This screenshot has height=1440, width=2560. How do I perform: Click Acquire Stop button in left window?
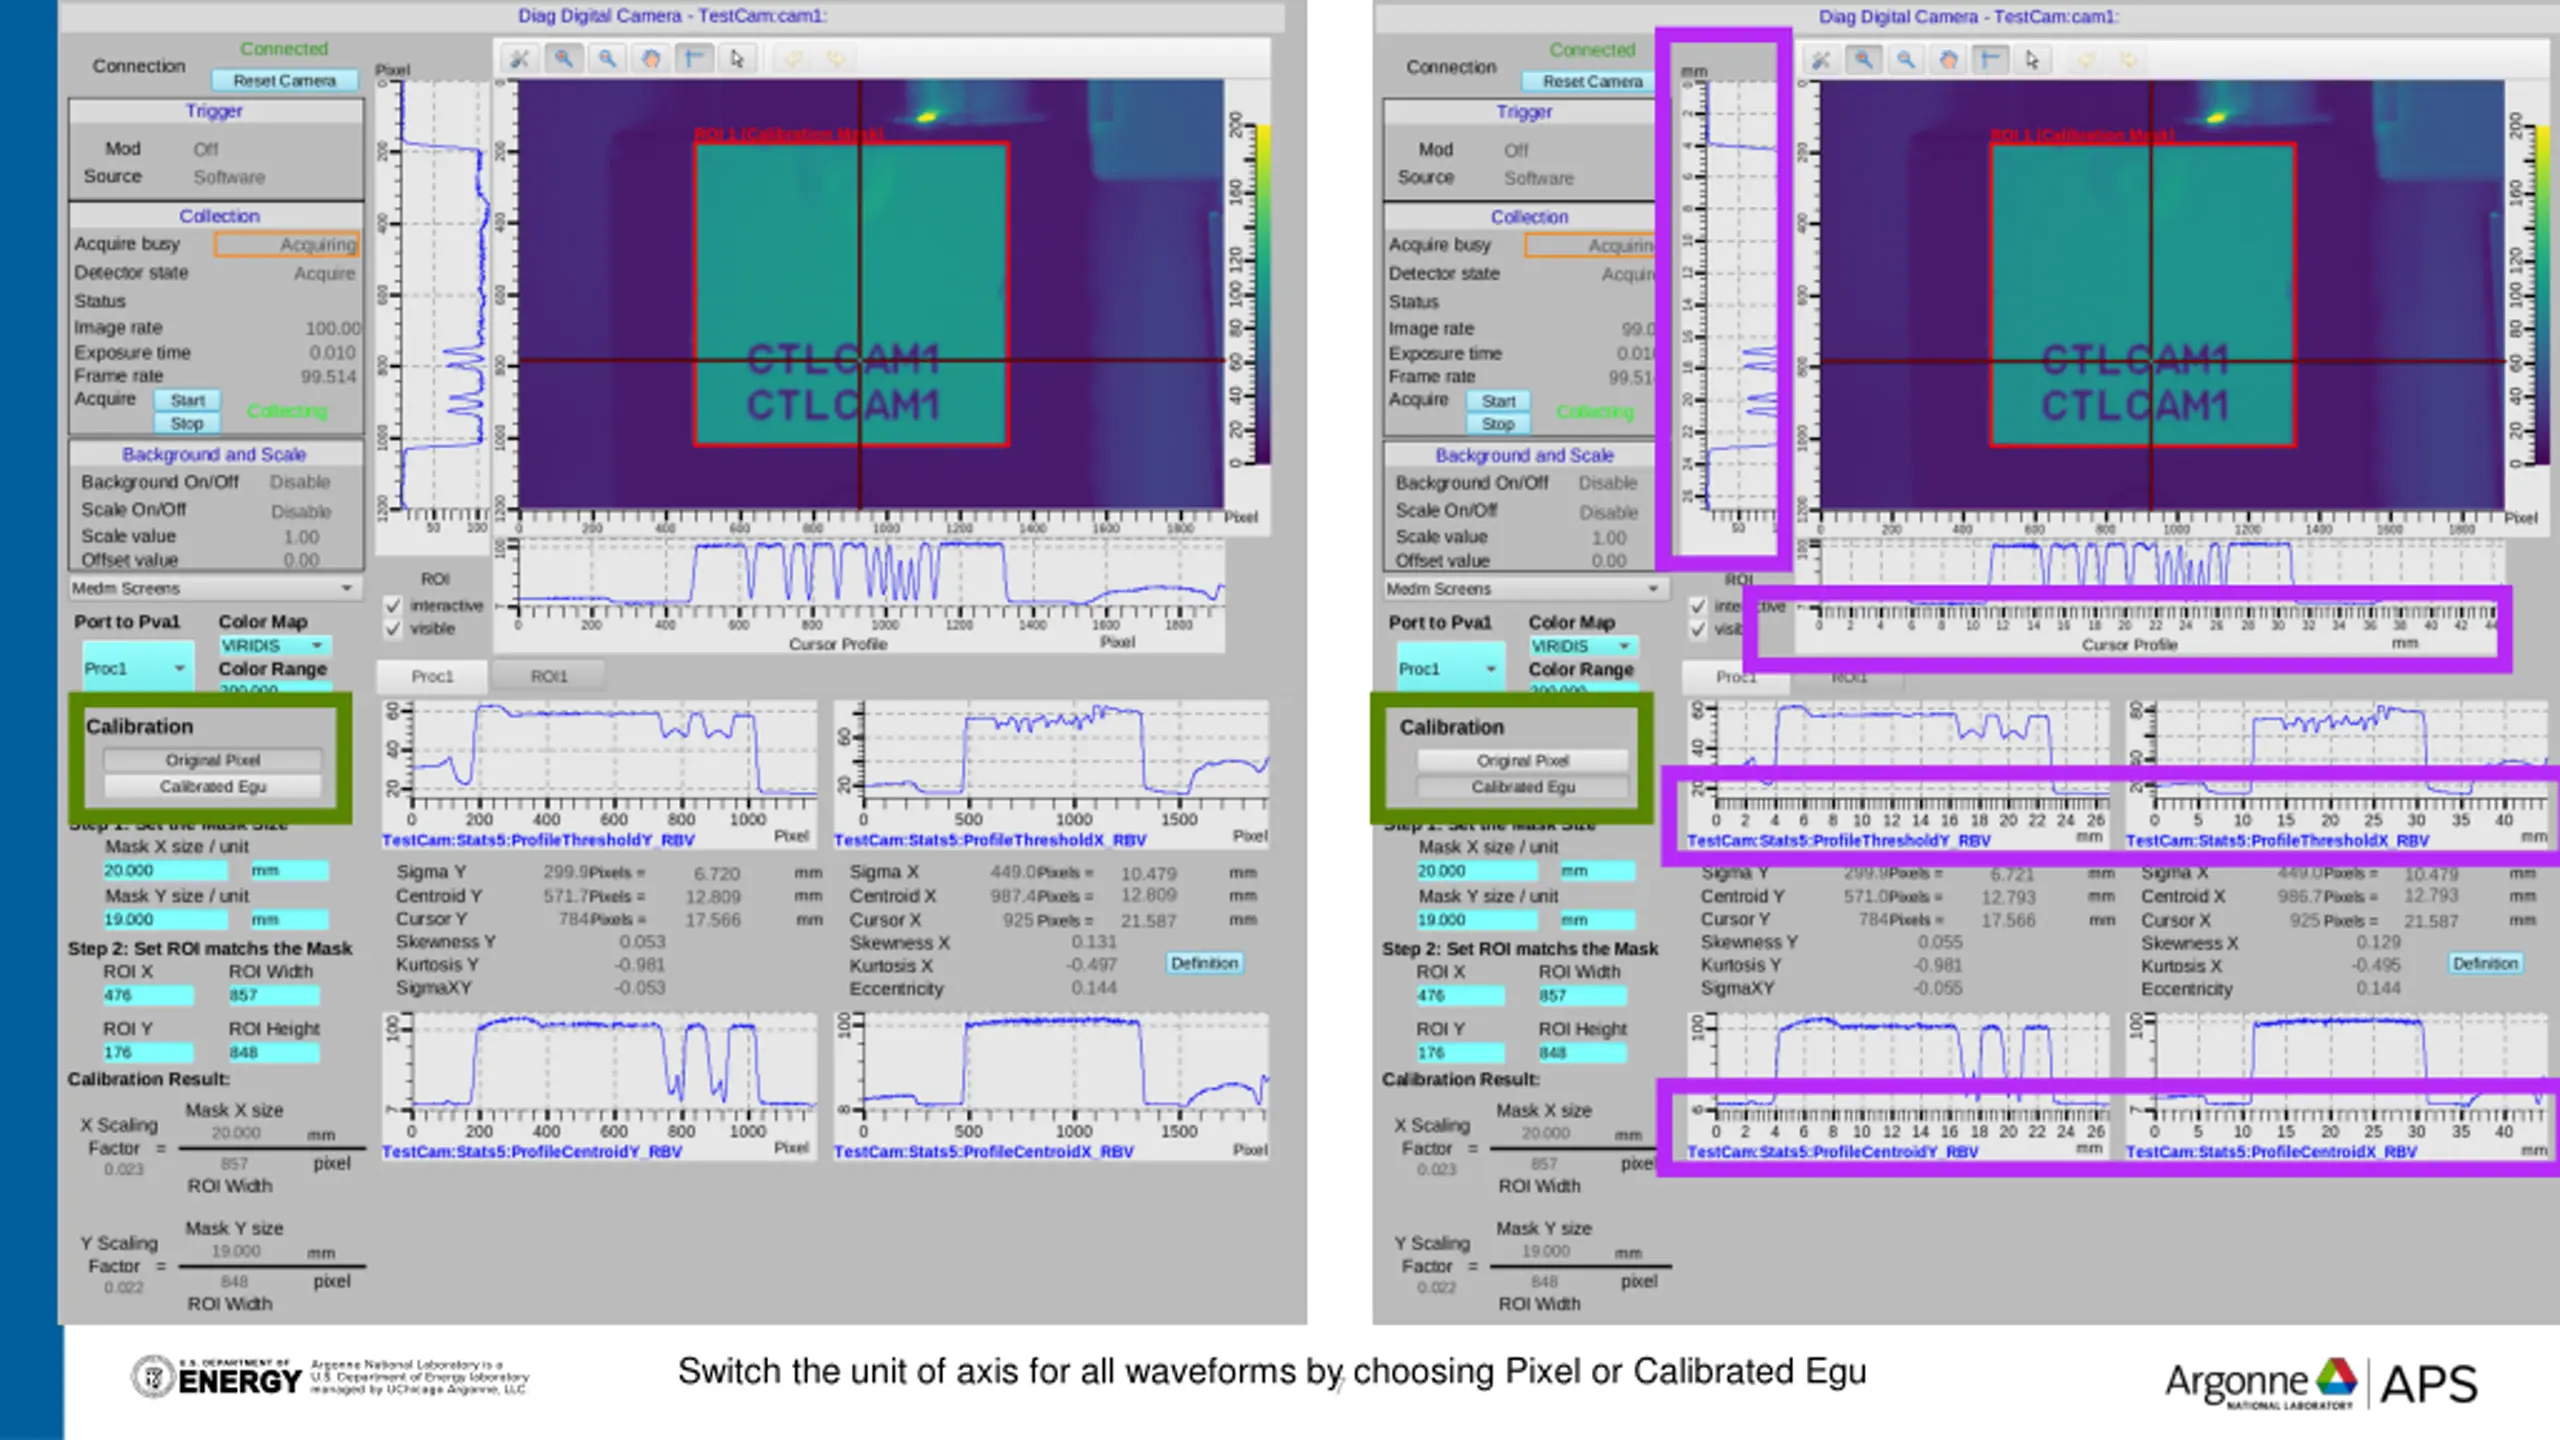click(x=187, y=424)
